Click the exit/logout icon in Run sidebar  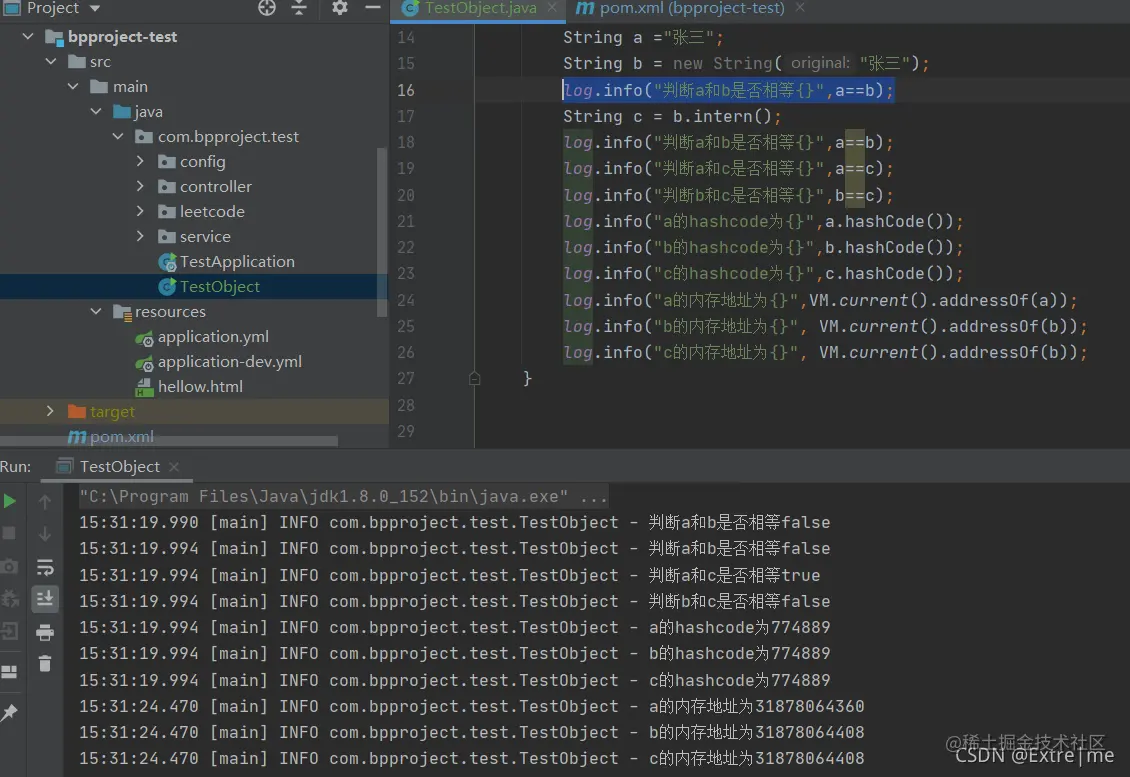[x=9, y=631]
